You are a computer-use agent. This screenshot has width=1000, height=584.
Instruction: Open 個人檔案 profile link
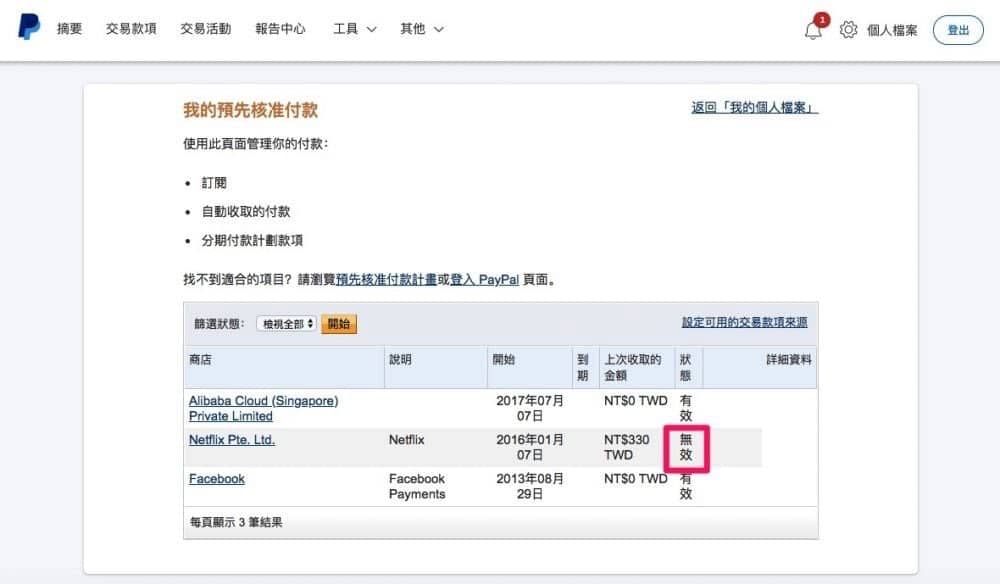[892, 30]
